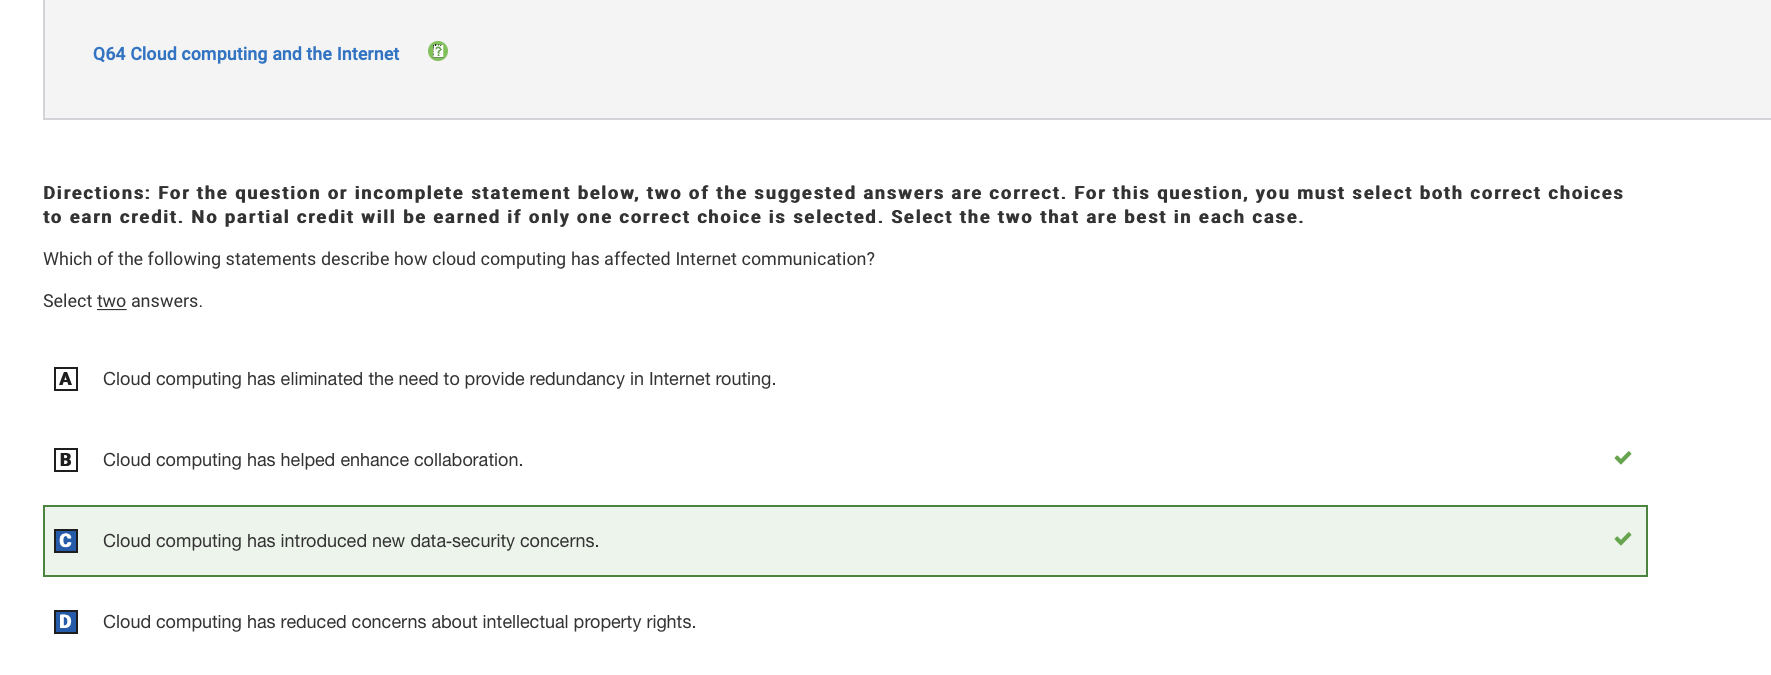
Task: Click the 'Q64' number in the header
Action: tap(109, 54)
